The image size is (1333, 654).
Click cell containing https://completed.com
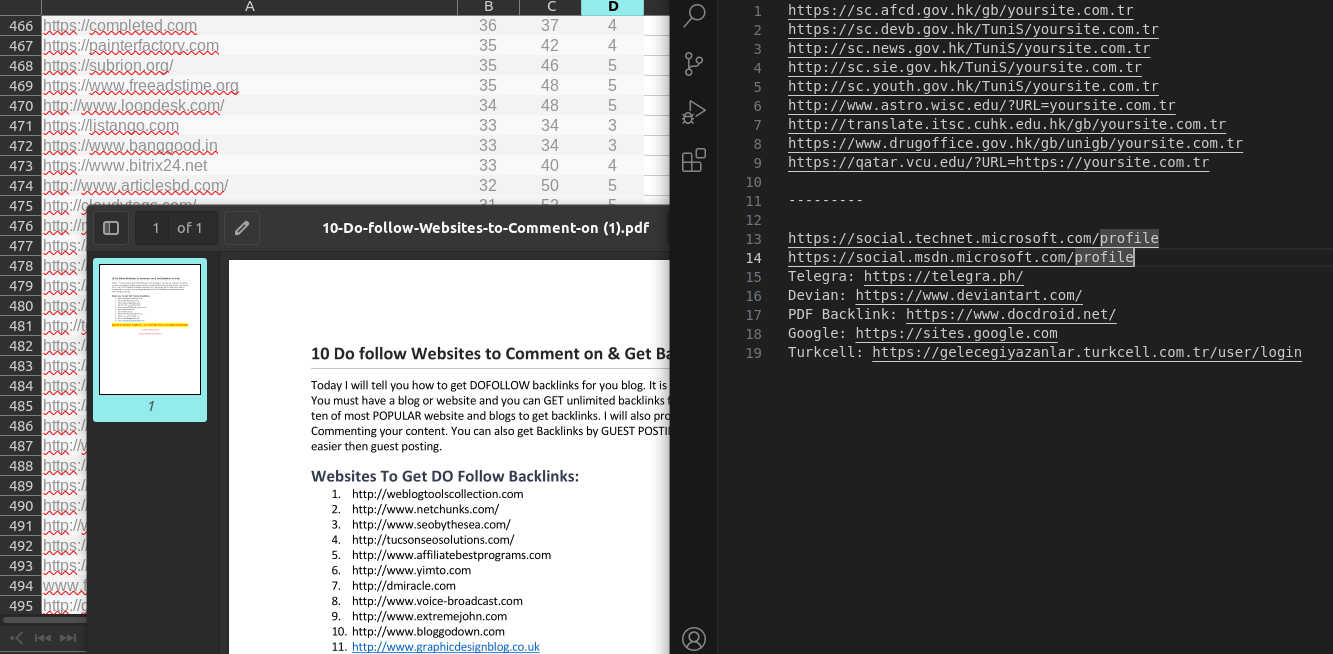[x=249, y=26]
